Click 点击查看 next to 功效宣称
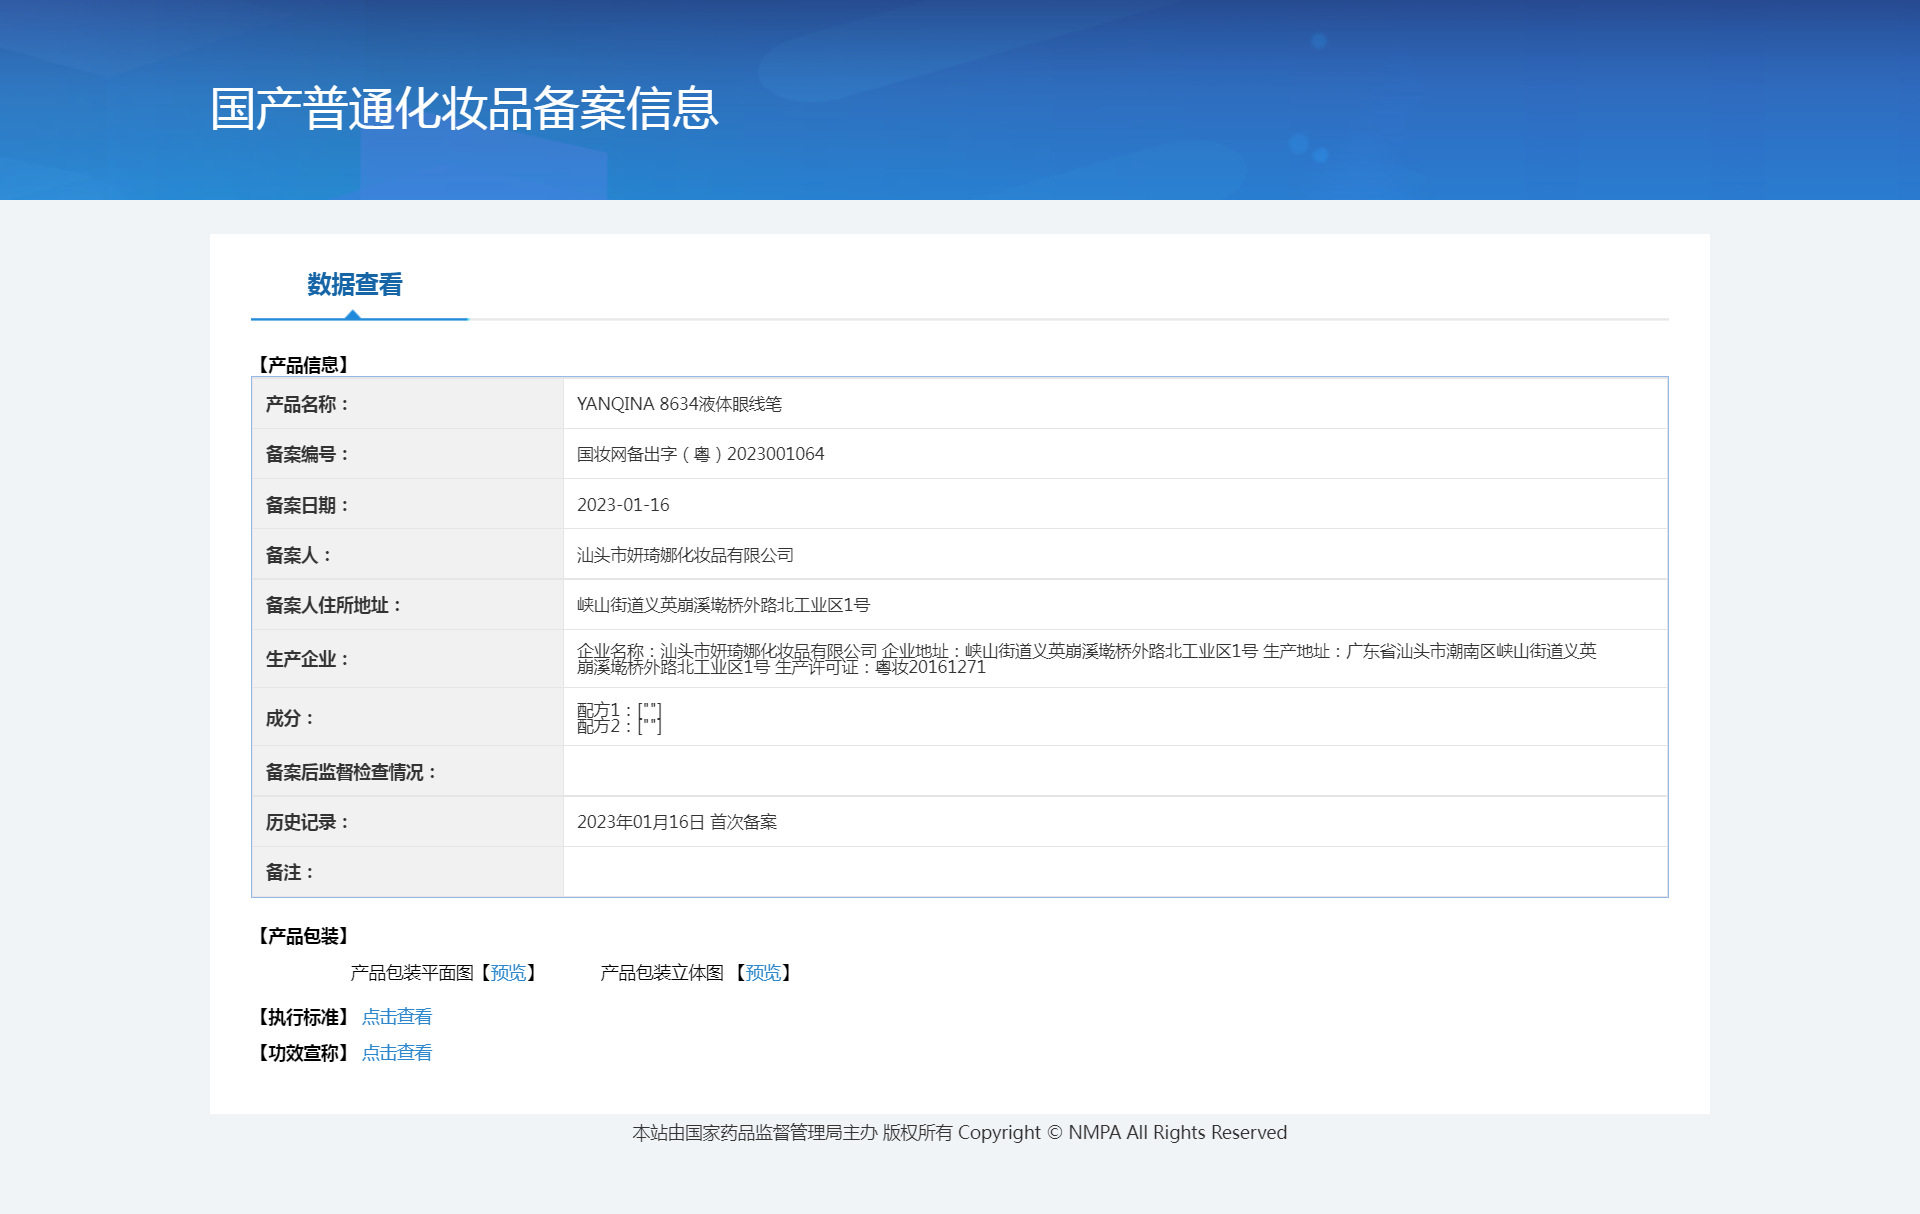 [396, 1053]
